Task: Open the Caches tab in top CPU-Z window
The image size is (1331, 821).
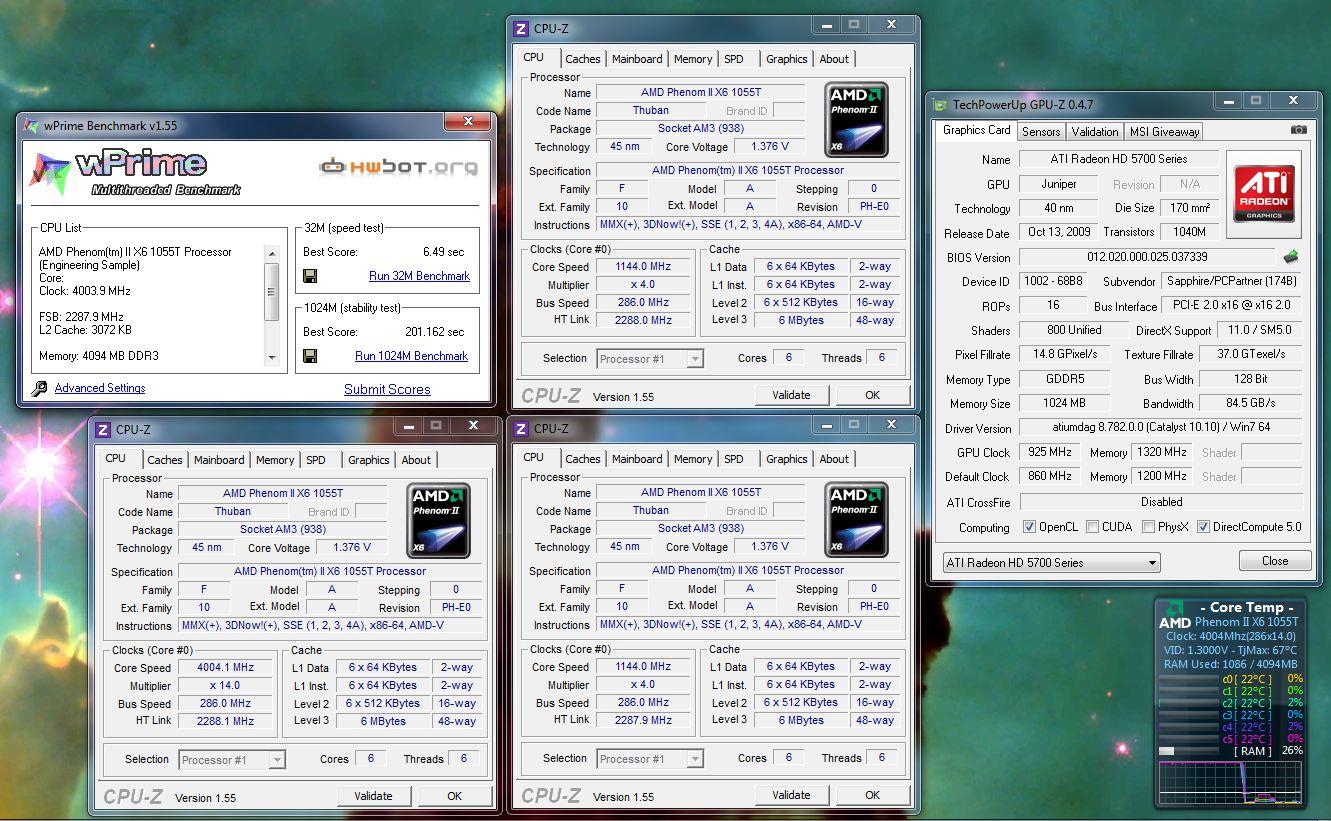Action: tap(583, 59)
